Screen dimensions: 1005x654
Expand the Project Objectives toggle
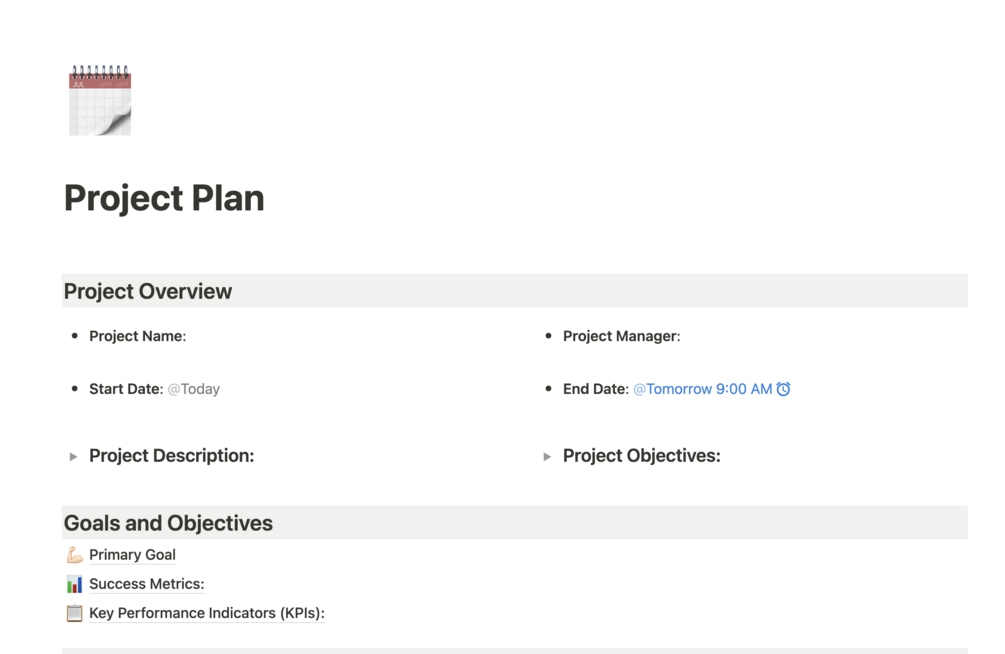pos(547,457)
